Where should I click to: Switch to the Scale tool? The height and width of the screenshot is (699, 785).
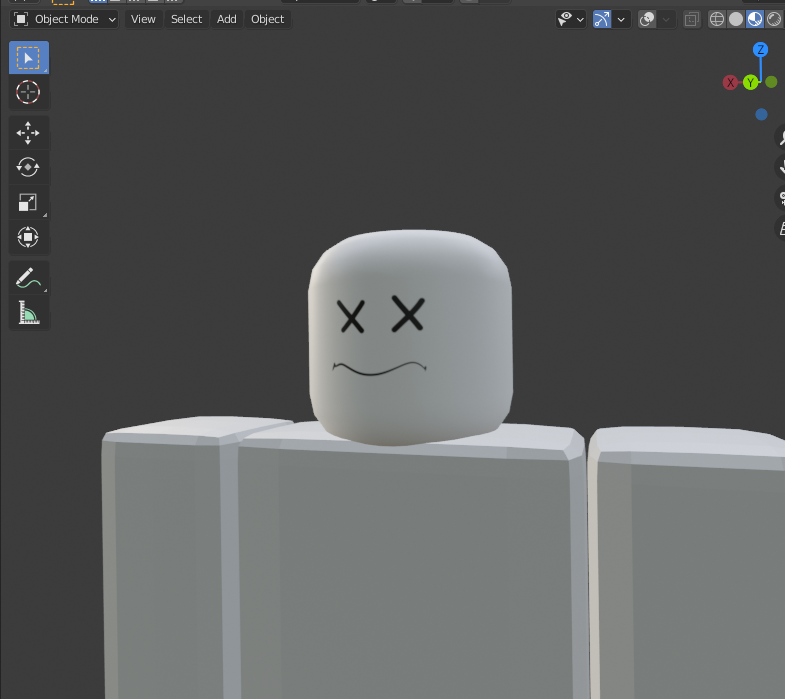29,202
